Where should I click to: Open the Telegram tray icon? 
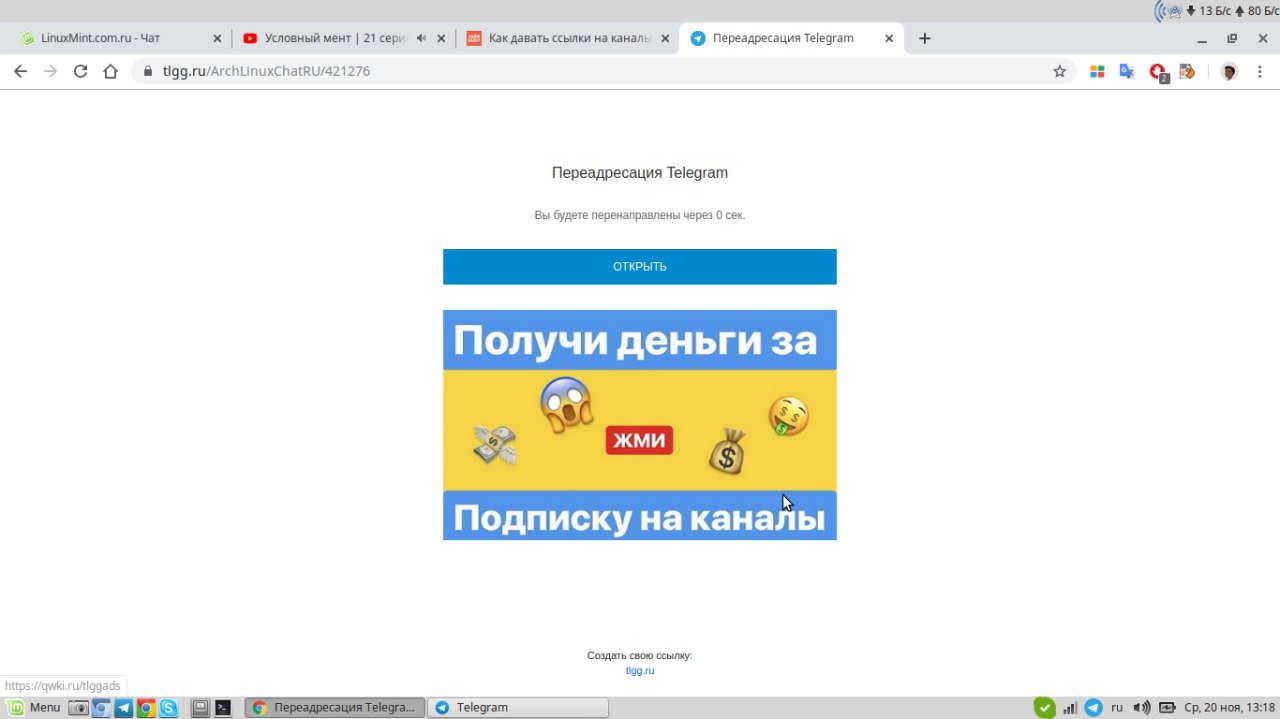click(1093, 707)
